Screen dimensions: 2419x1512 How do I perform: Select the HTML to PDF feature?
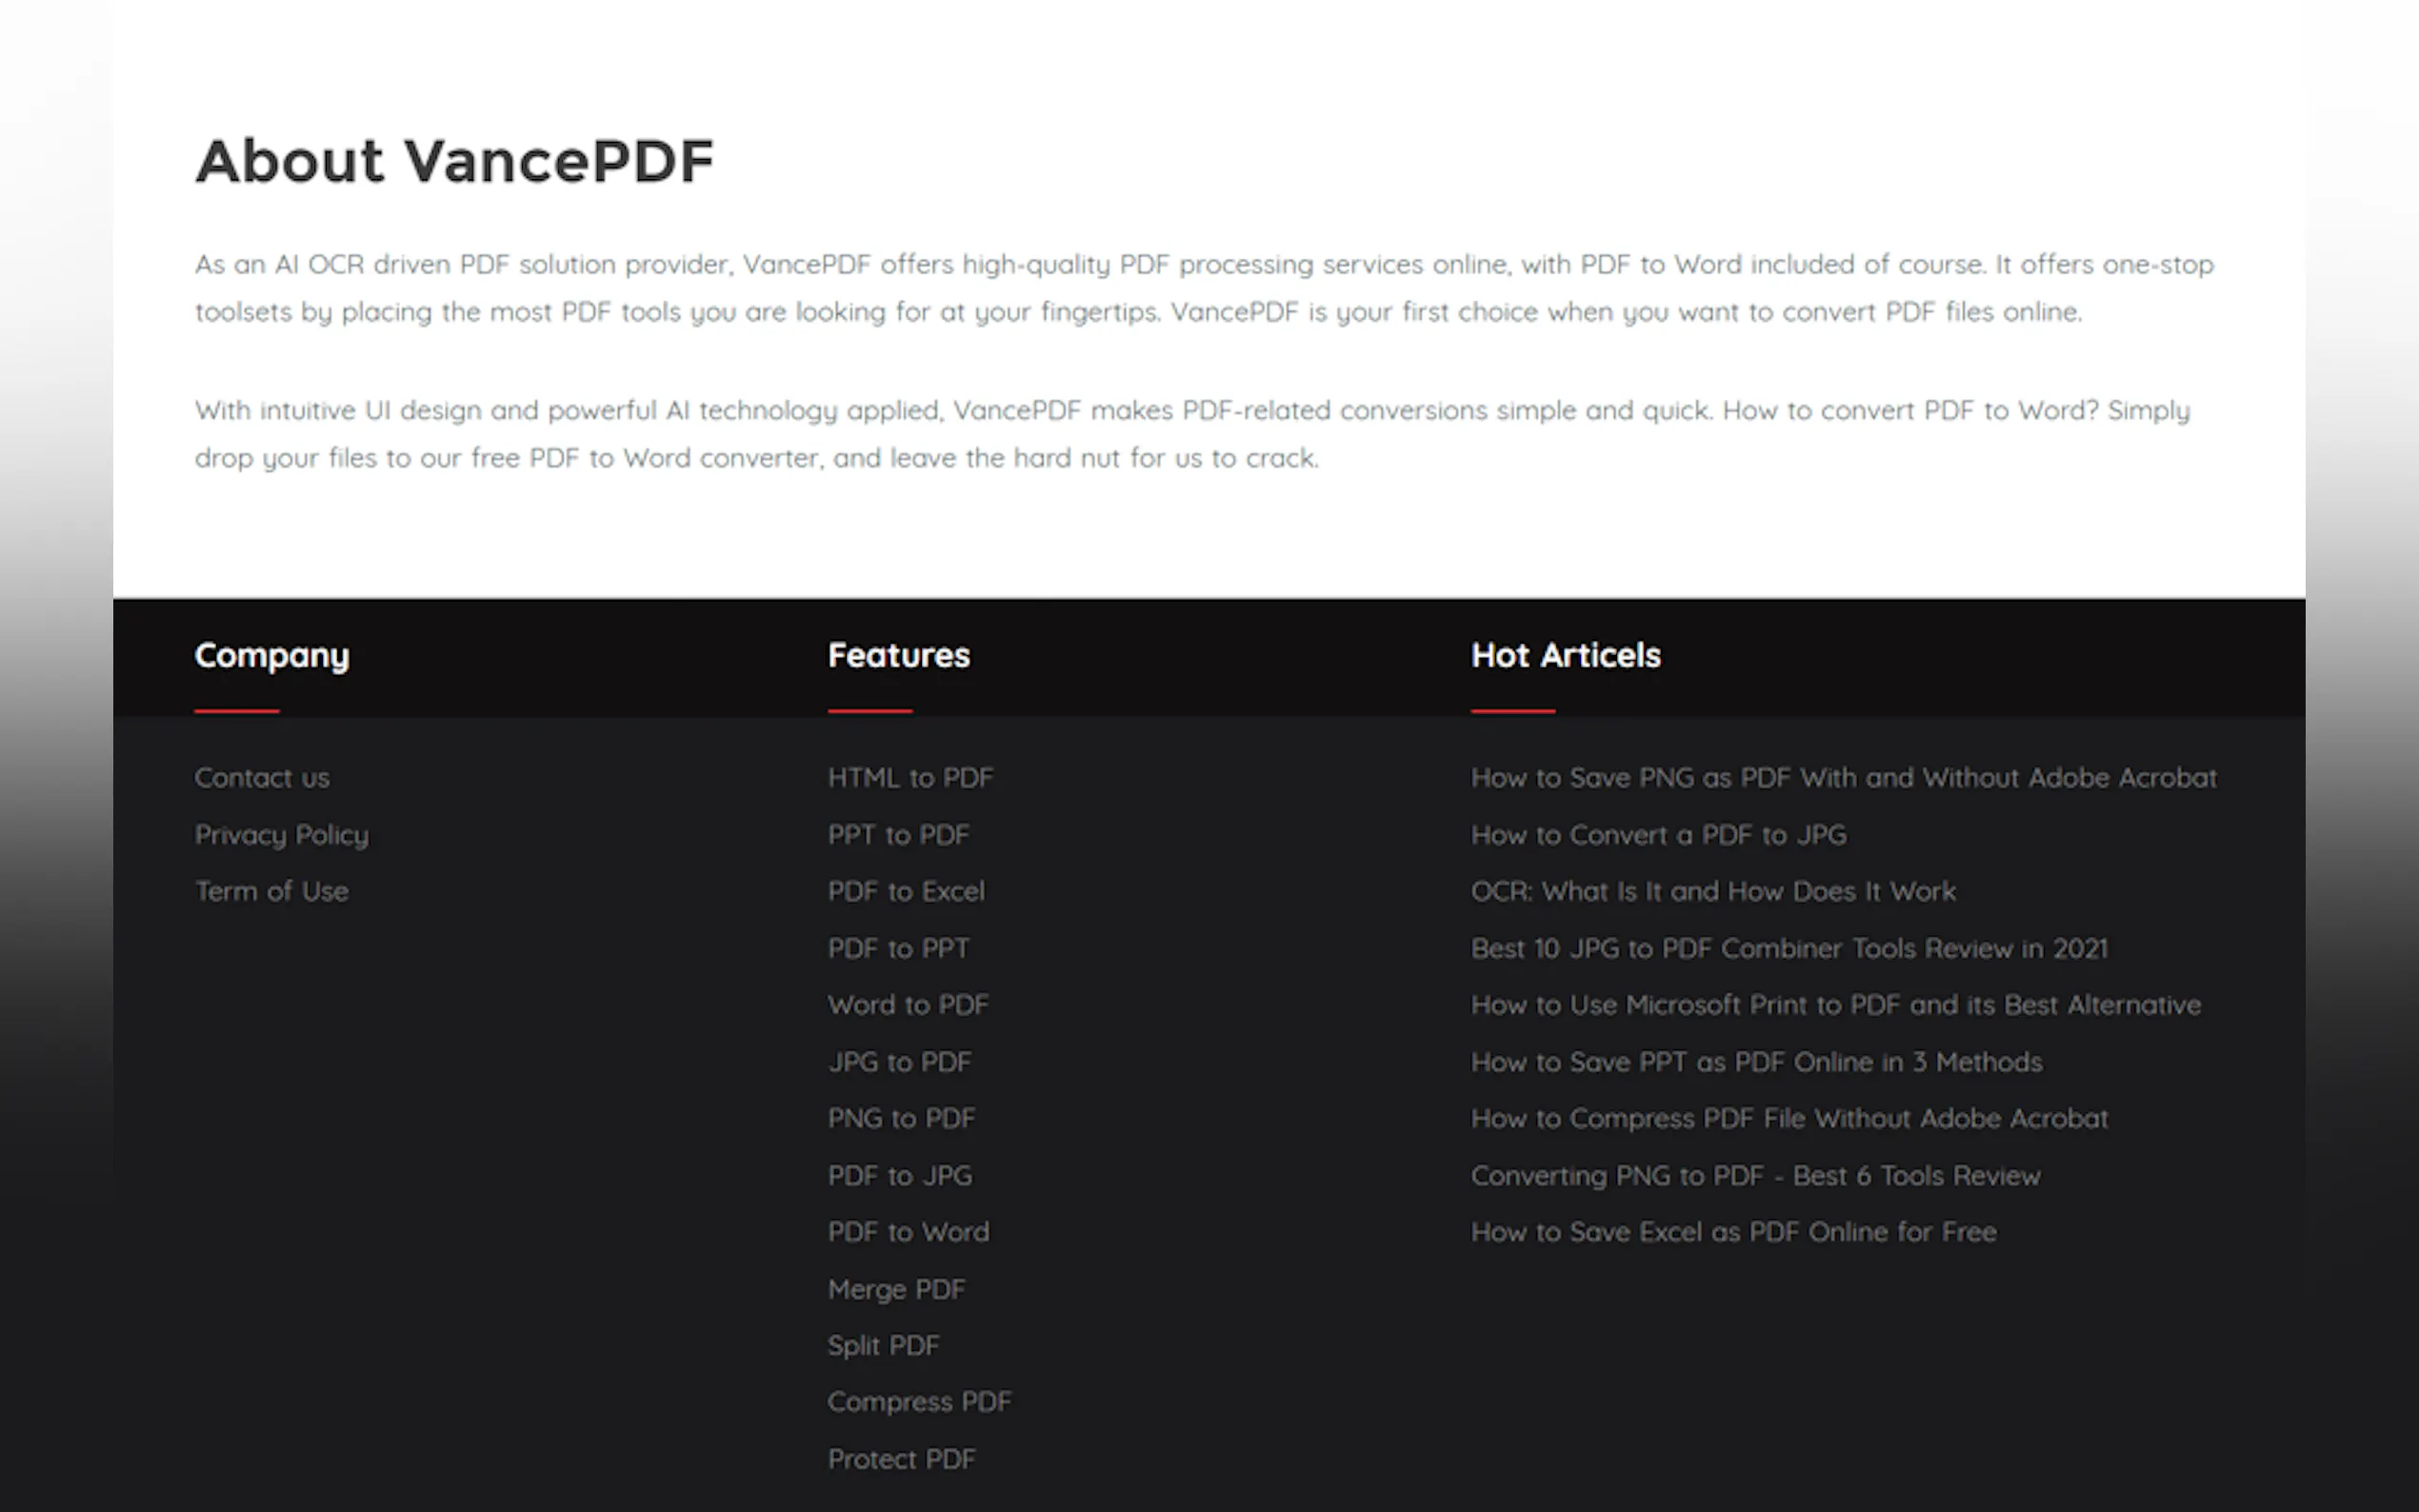tap(910, 778)
